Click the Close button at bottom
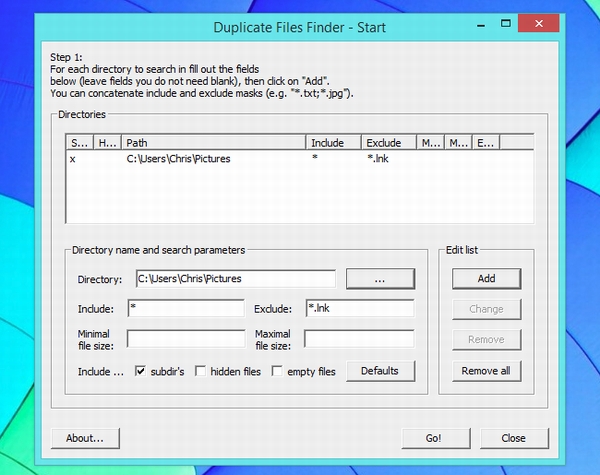Viewport: 600px width, 475px height. tap(514, 438)
